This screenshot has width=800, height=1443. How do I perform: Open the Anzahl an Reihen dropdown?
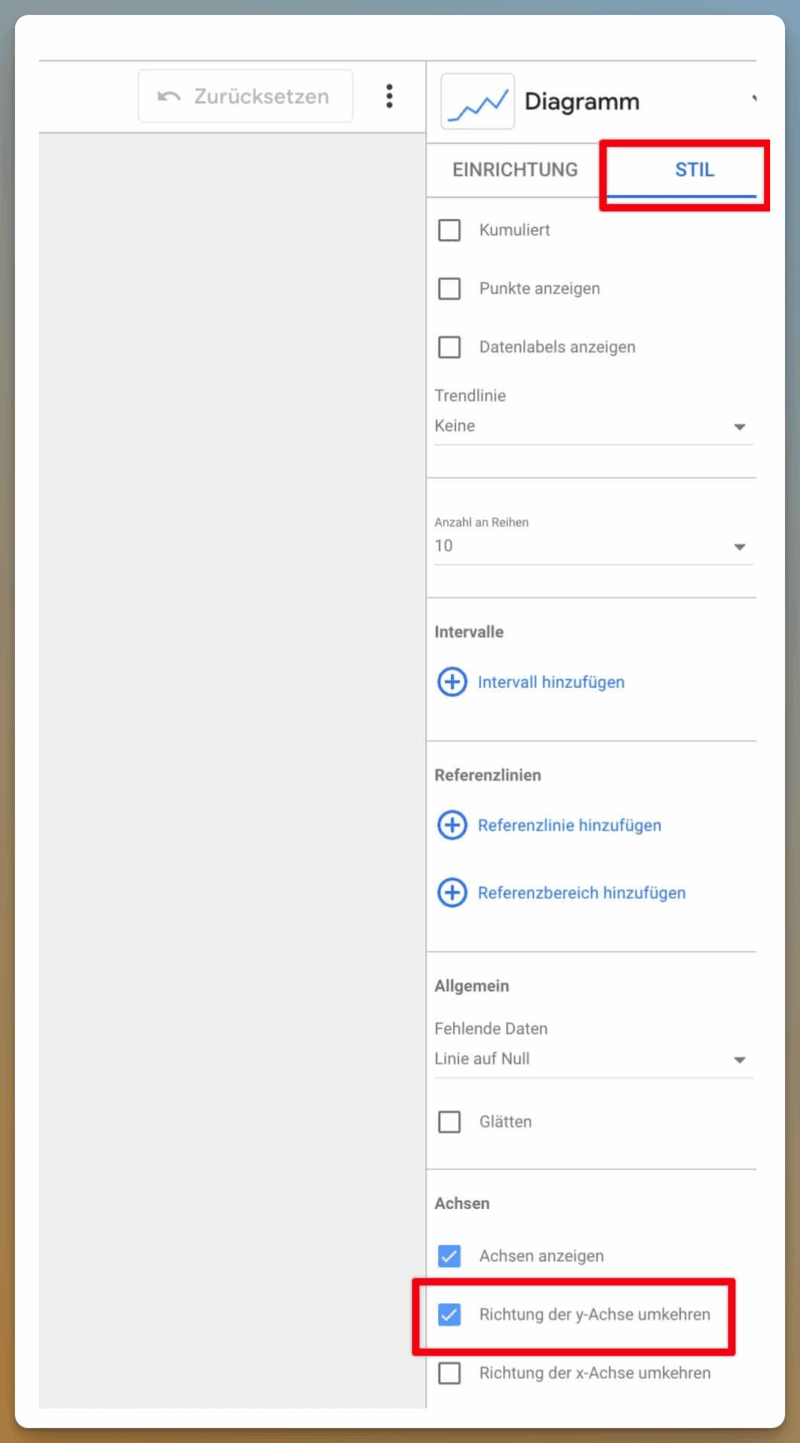[593, 546]
